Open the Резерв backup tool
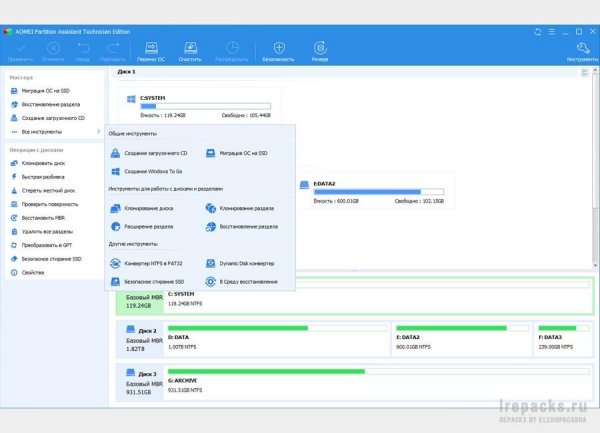 320,52
